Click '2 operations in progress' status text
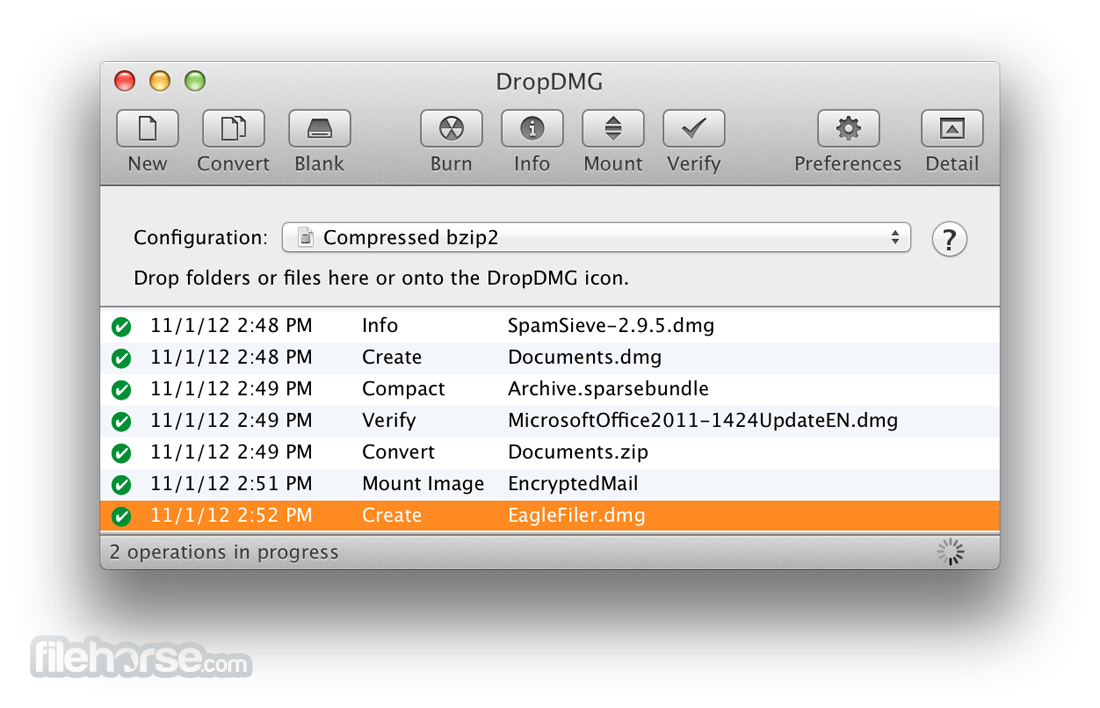The width and height of the screenshot is (1100, 708). coord(224,552)
